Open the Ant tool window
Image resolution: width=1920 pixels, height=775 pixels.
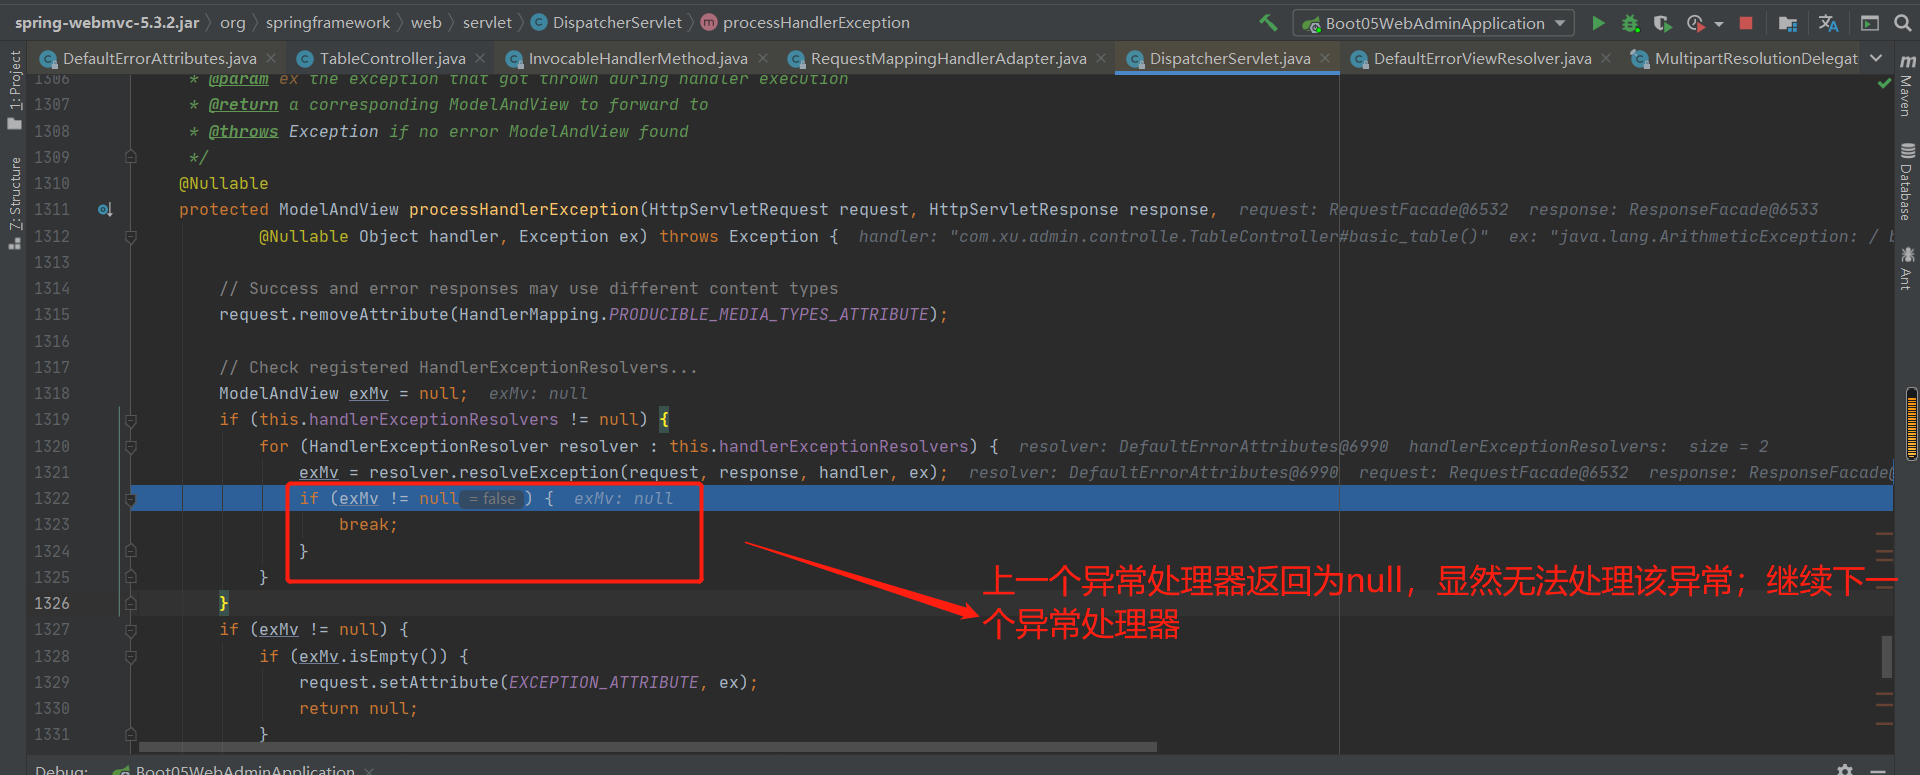pyautogui.click(x=1906, y=268)
